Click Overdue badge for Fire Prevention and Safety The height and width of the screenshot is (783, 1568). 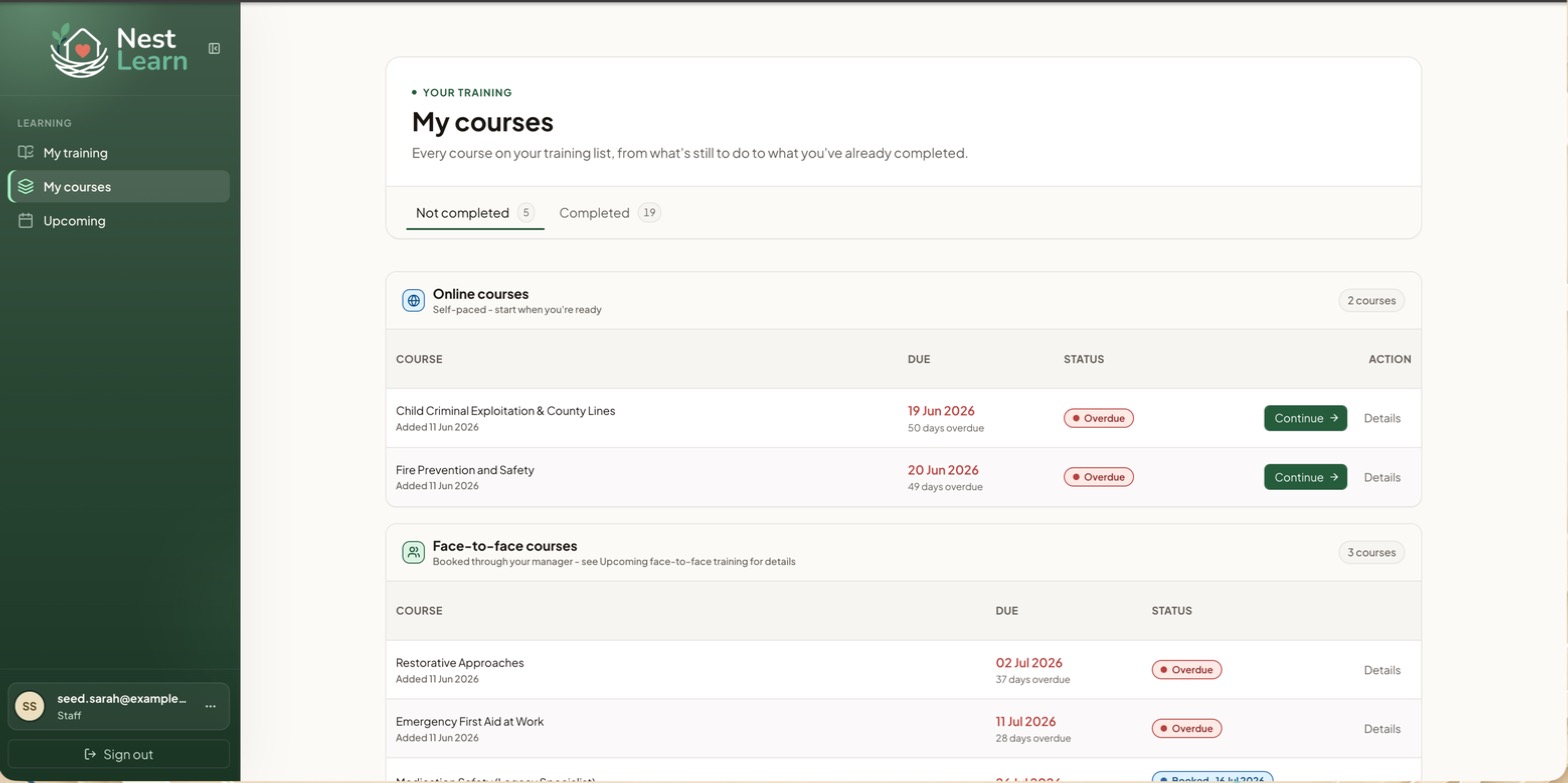coord(1098,477)
